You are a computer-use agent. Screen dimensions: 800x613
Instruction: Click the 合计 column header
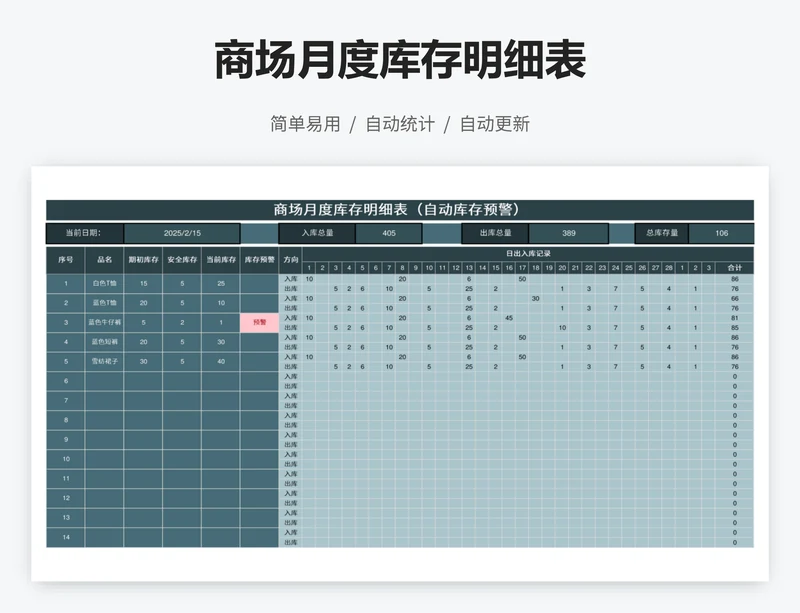[x=734, y=268]
